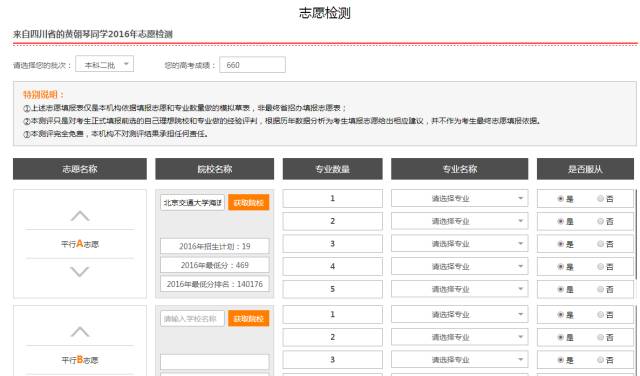
Task: Click the 志愿名称 column header
Action: coord(80,169)
